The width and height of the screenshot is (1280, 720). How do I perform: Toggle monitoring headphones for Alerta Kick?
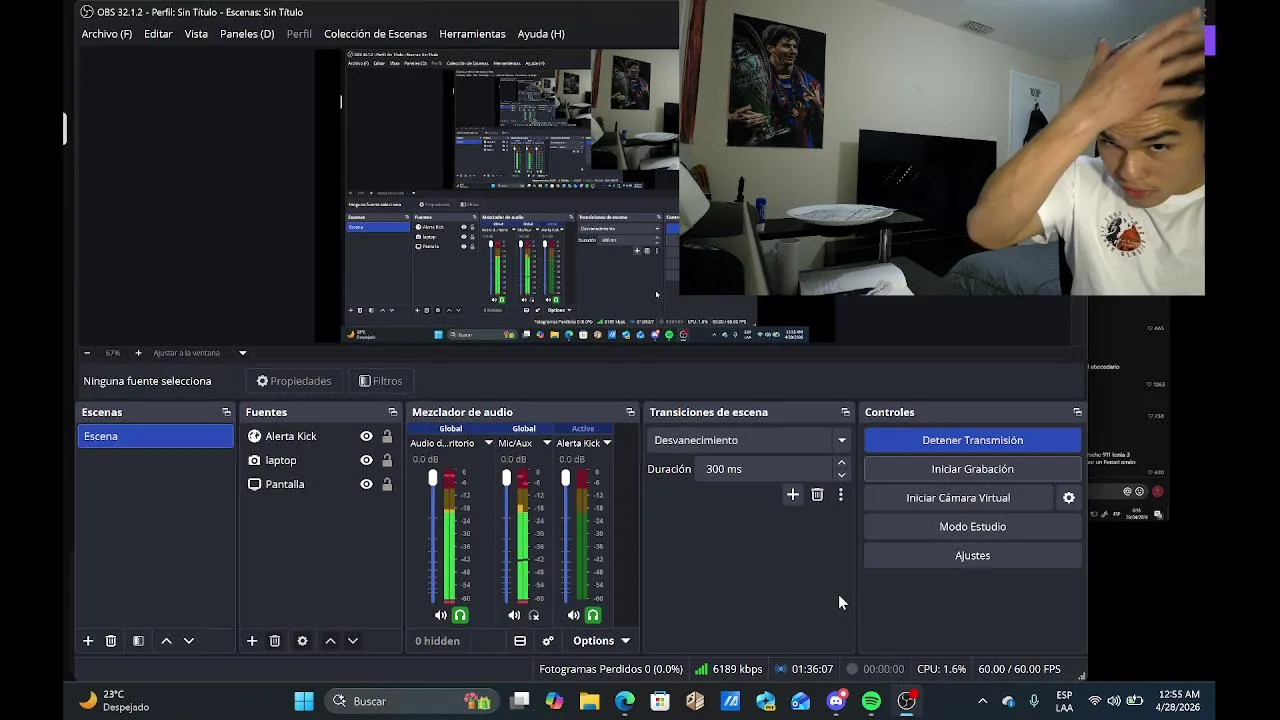[x=593, y=615]
